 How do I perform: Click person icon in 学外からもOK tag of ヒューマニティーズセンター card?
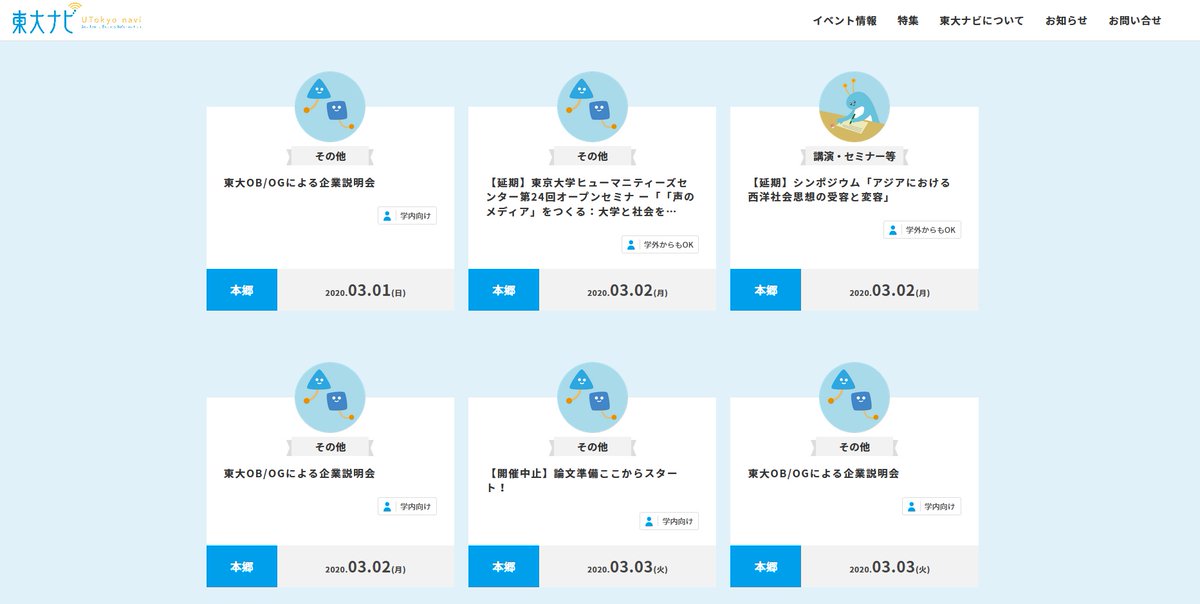631,245
